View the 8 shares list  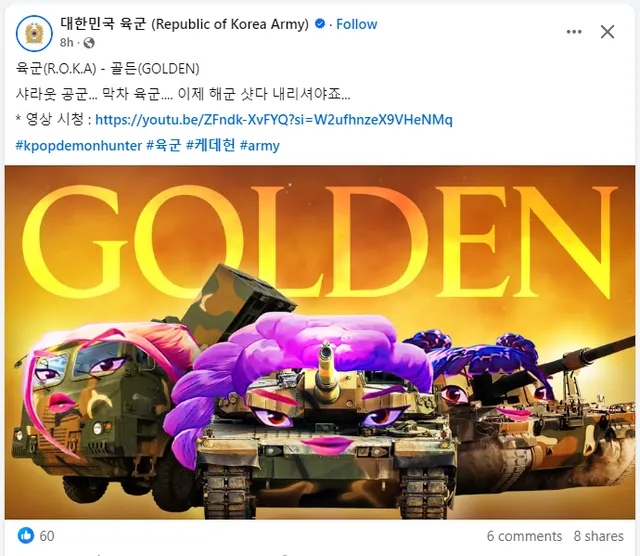click(598, 536)
